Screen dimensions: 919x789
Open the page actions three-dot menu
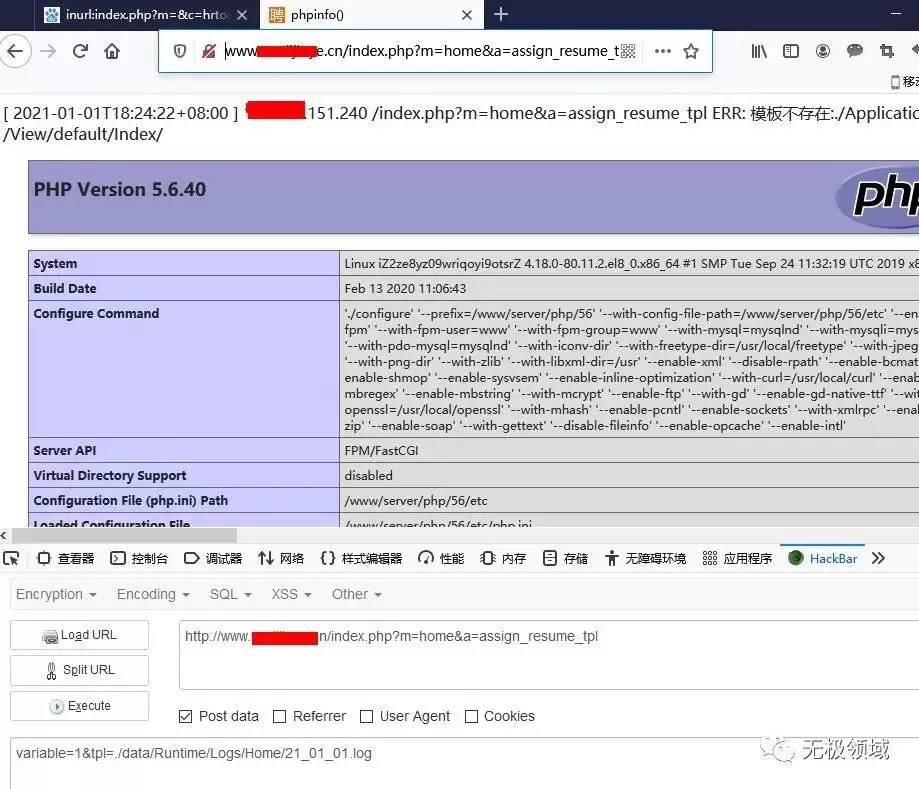click(x=662, y=52)
